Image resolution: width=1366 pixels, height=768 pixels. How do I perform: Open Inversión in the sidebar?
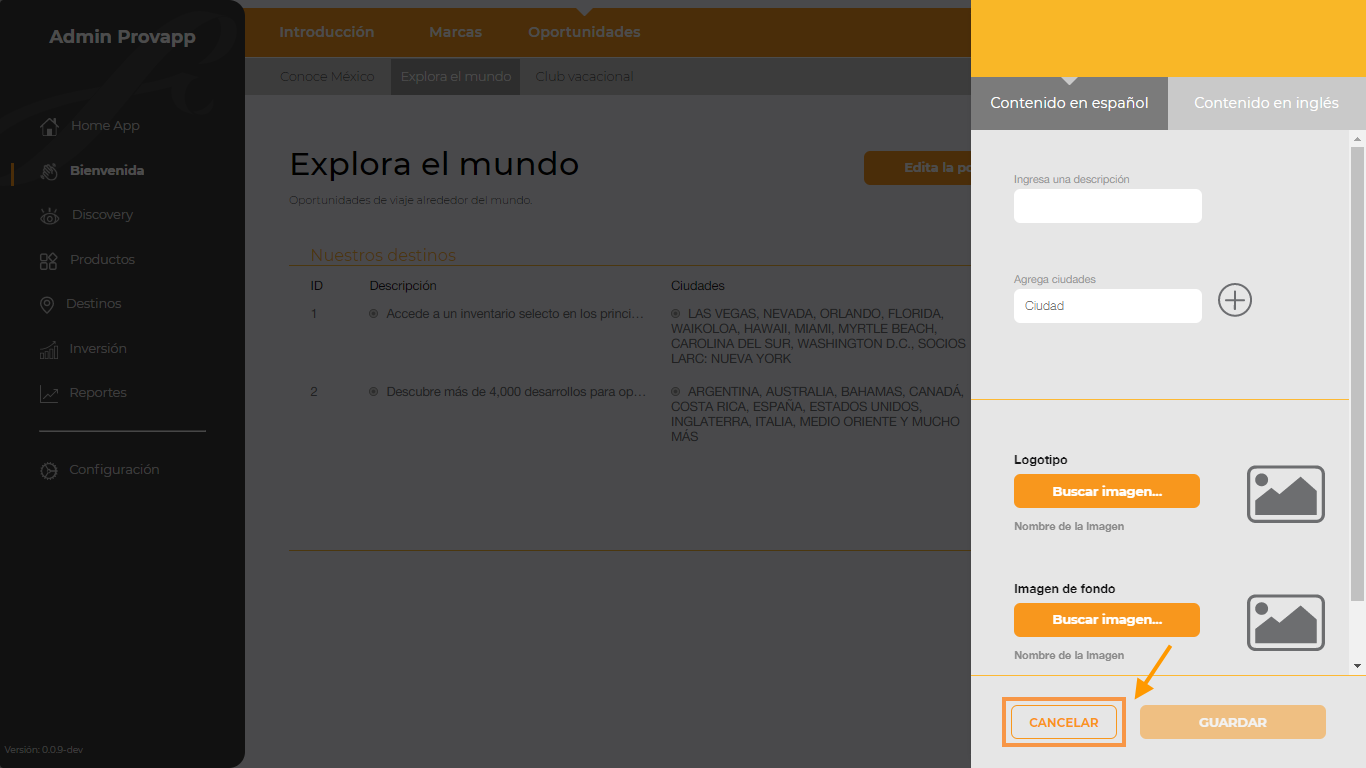(98, 348)
